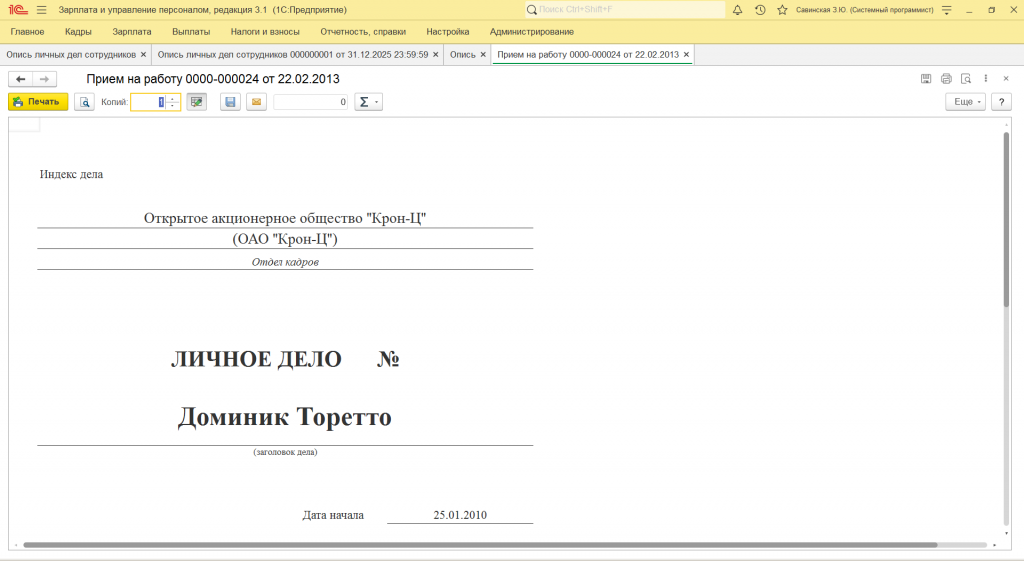1024x561 pixels.
Task: Open the three dots more actions menu
Action: point(986,79)
